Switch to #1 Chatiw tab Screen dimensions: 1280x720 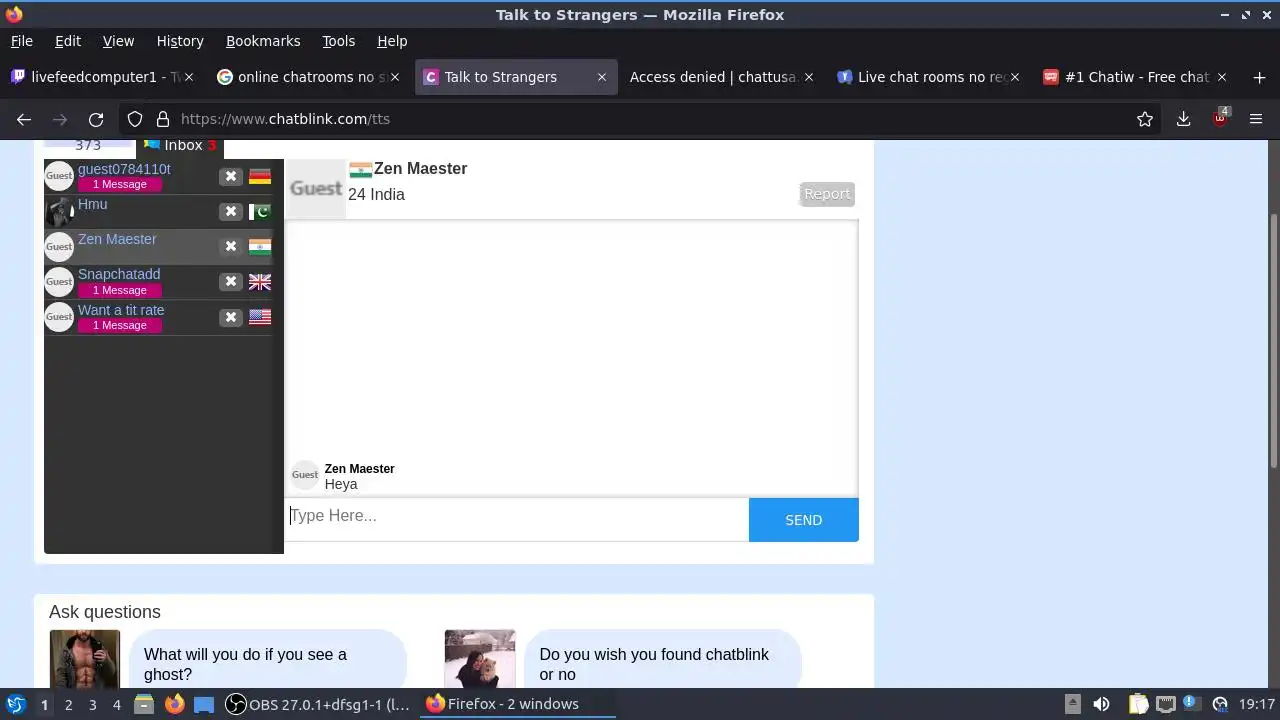pyautogui.click(x=1135, y=77)
